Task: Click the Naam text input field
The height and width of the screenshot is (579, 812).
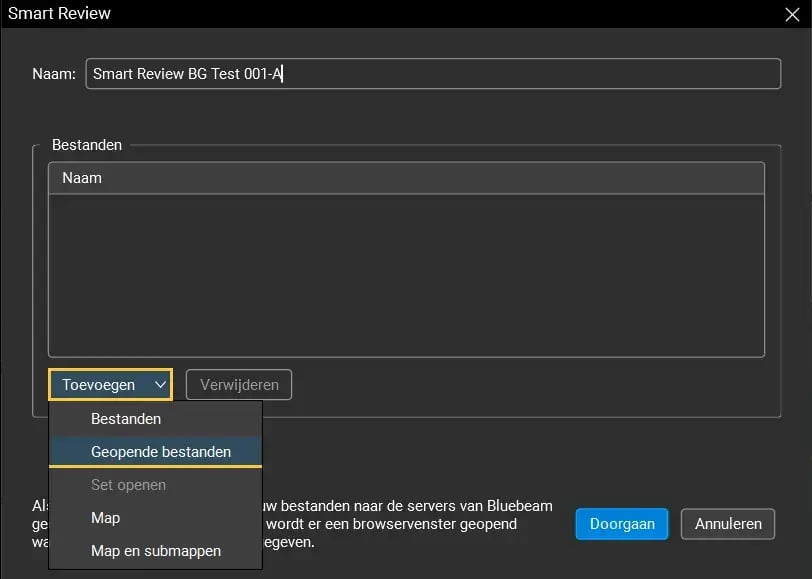Action: click(x=433, y=74)
